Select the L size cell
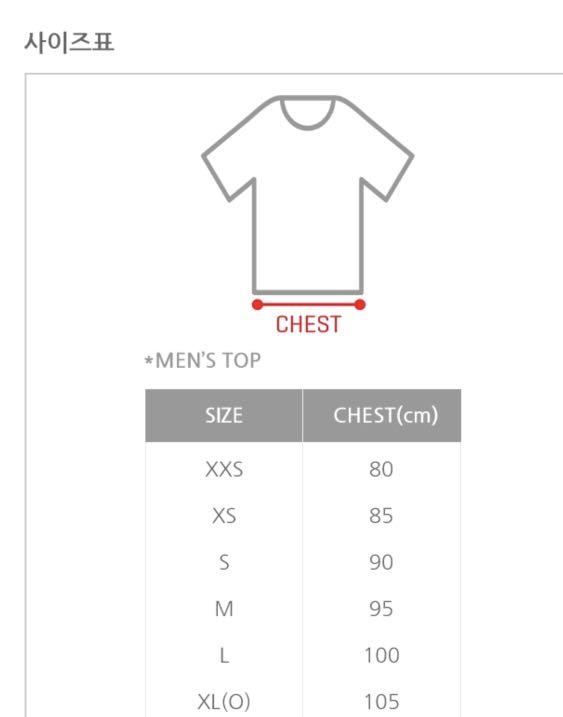The height and width of the screenshot is (717, 563). coord(224,656)
